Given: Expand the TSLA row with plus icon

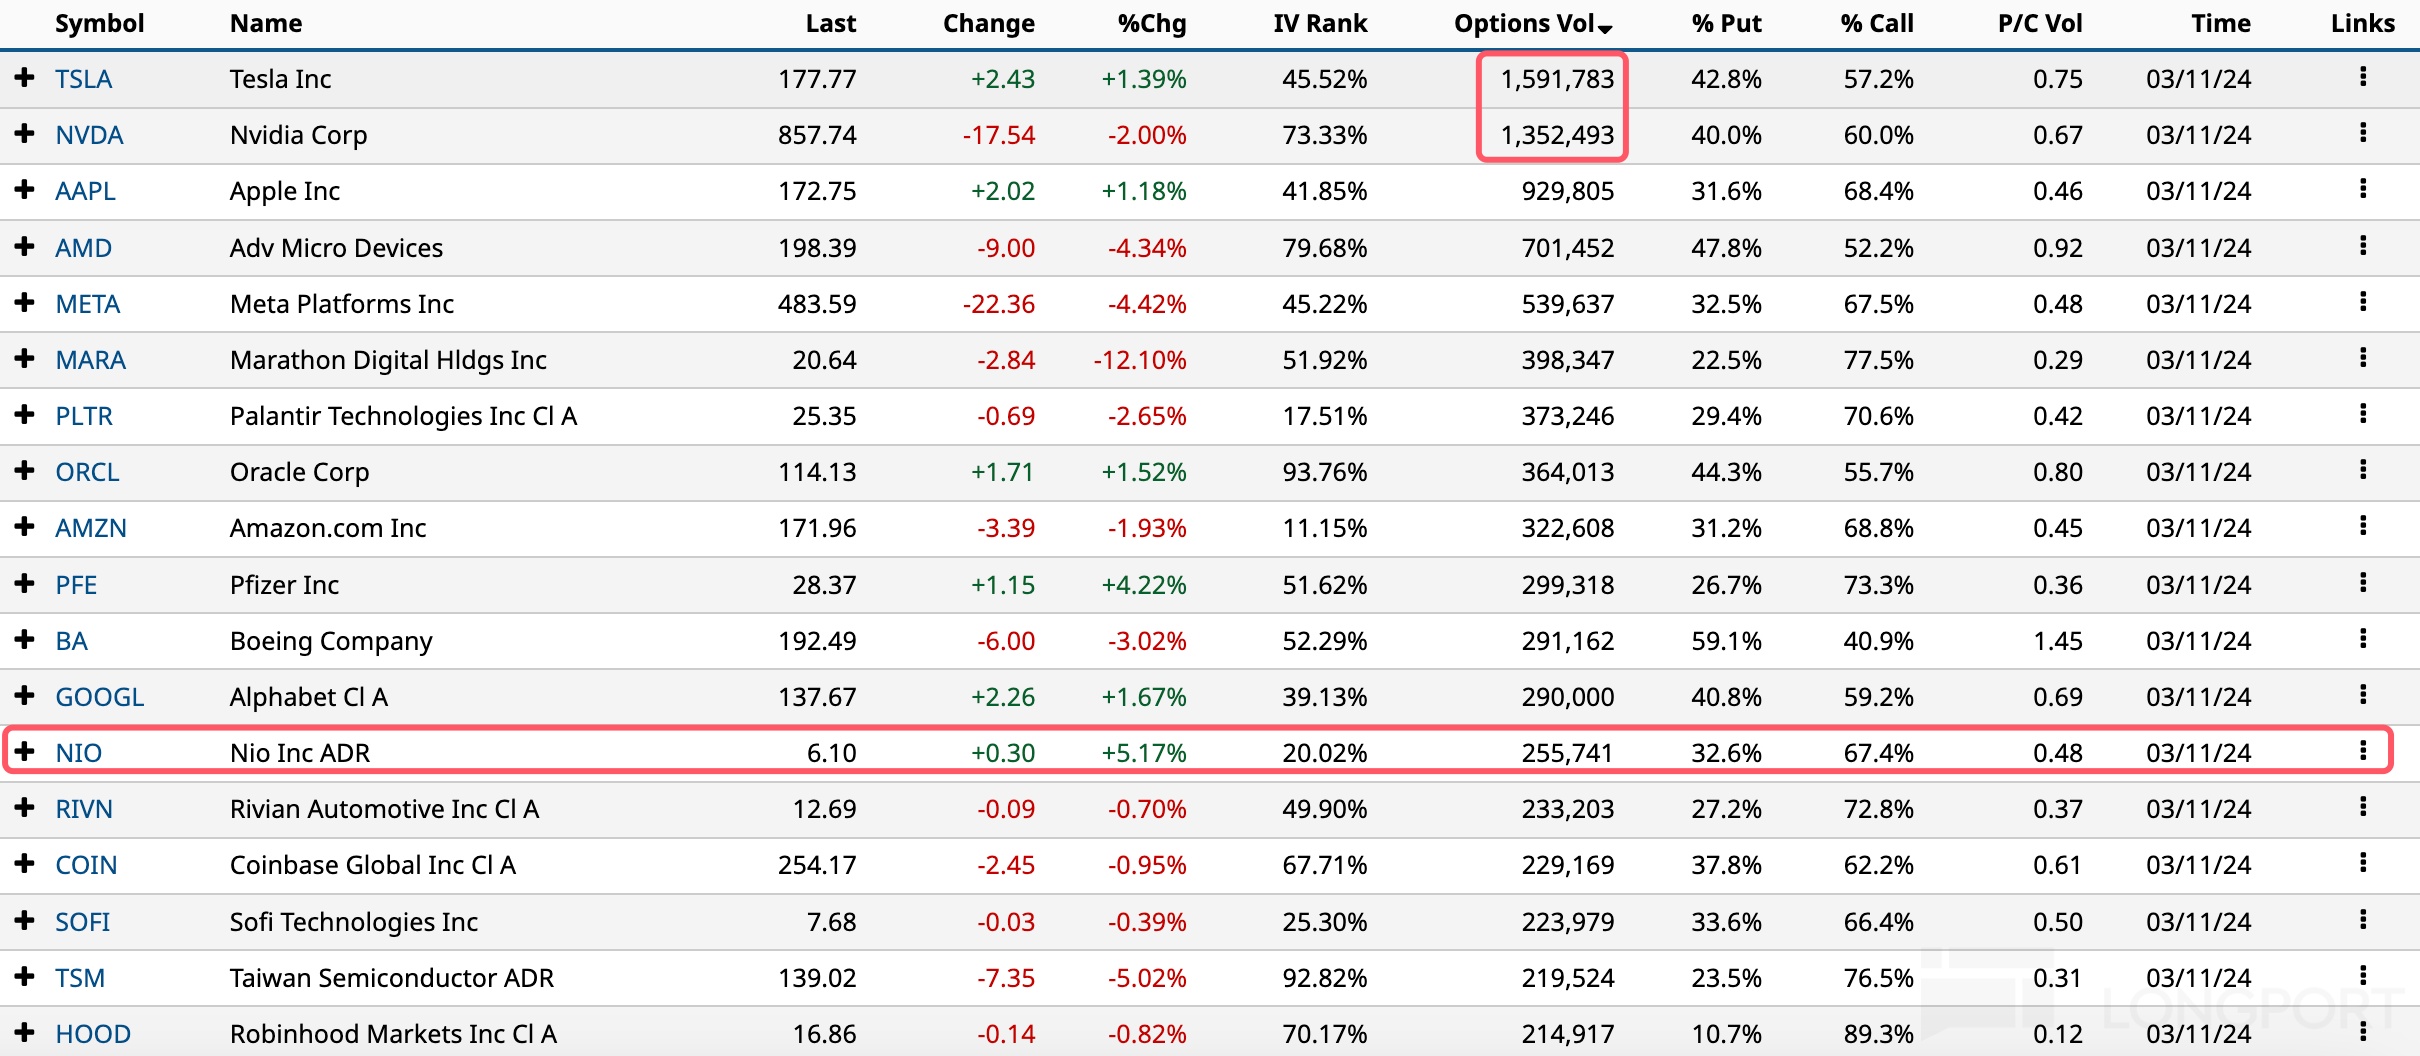Looking at the screenshot, I should 25,77.
